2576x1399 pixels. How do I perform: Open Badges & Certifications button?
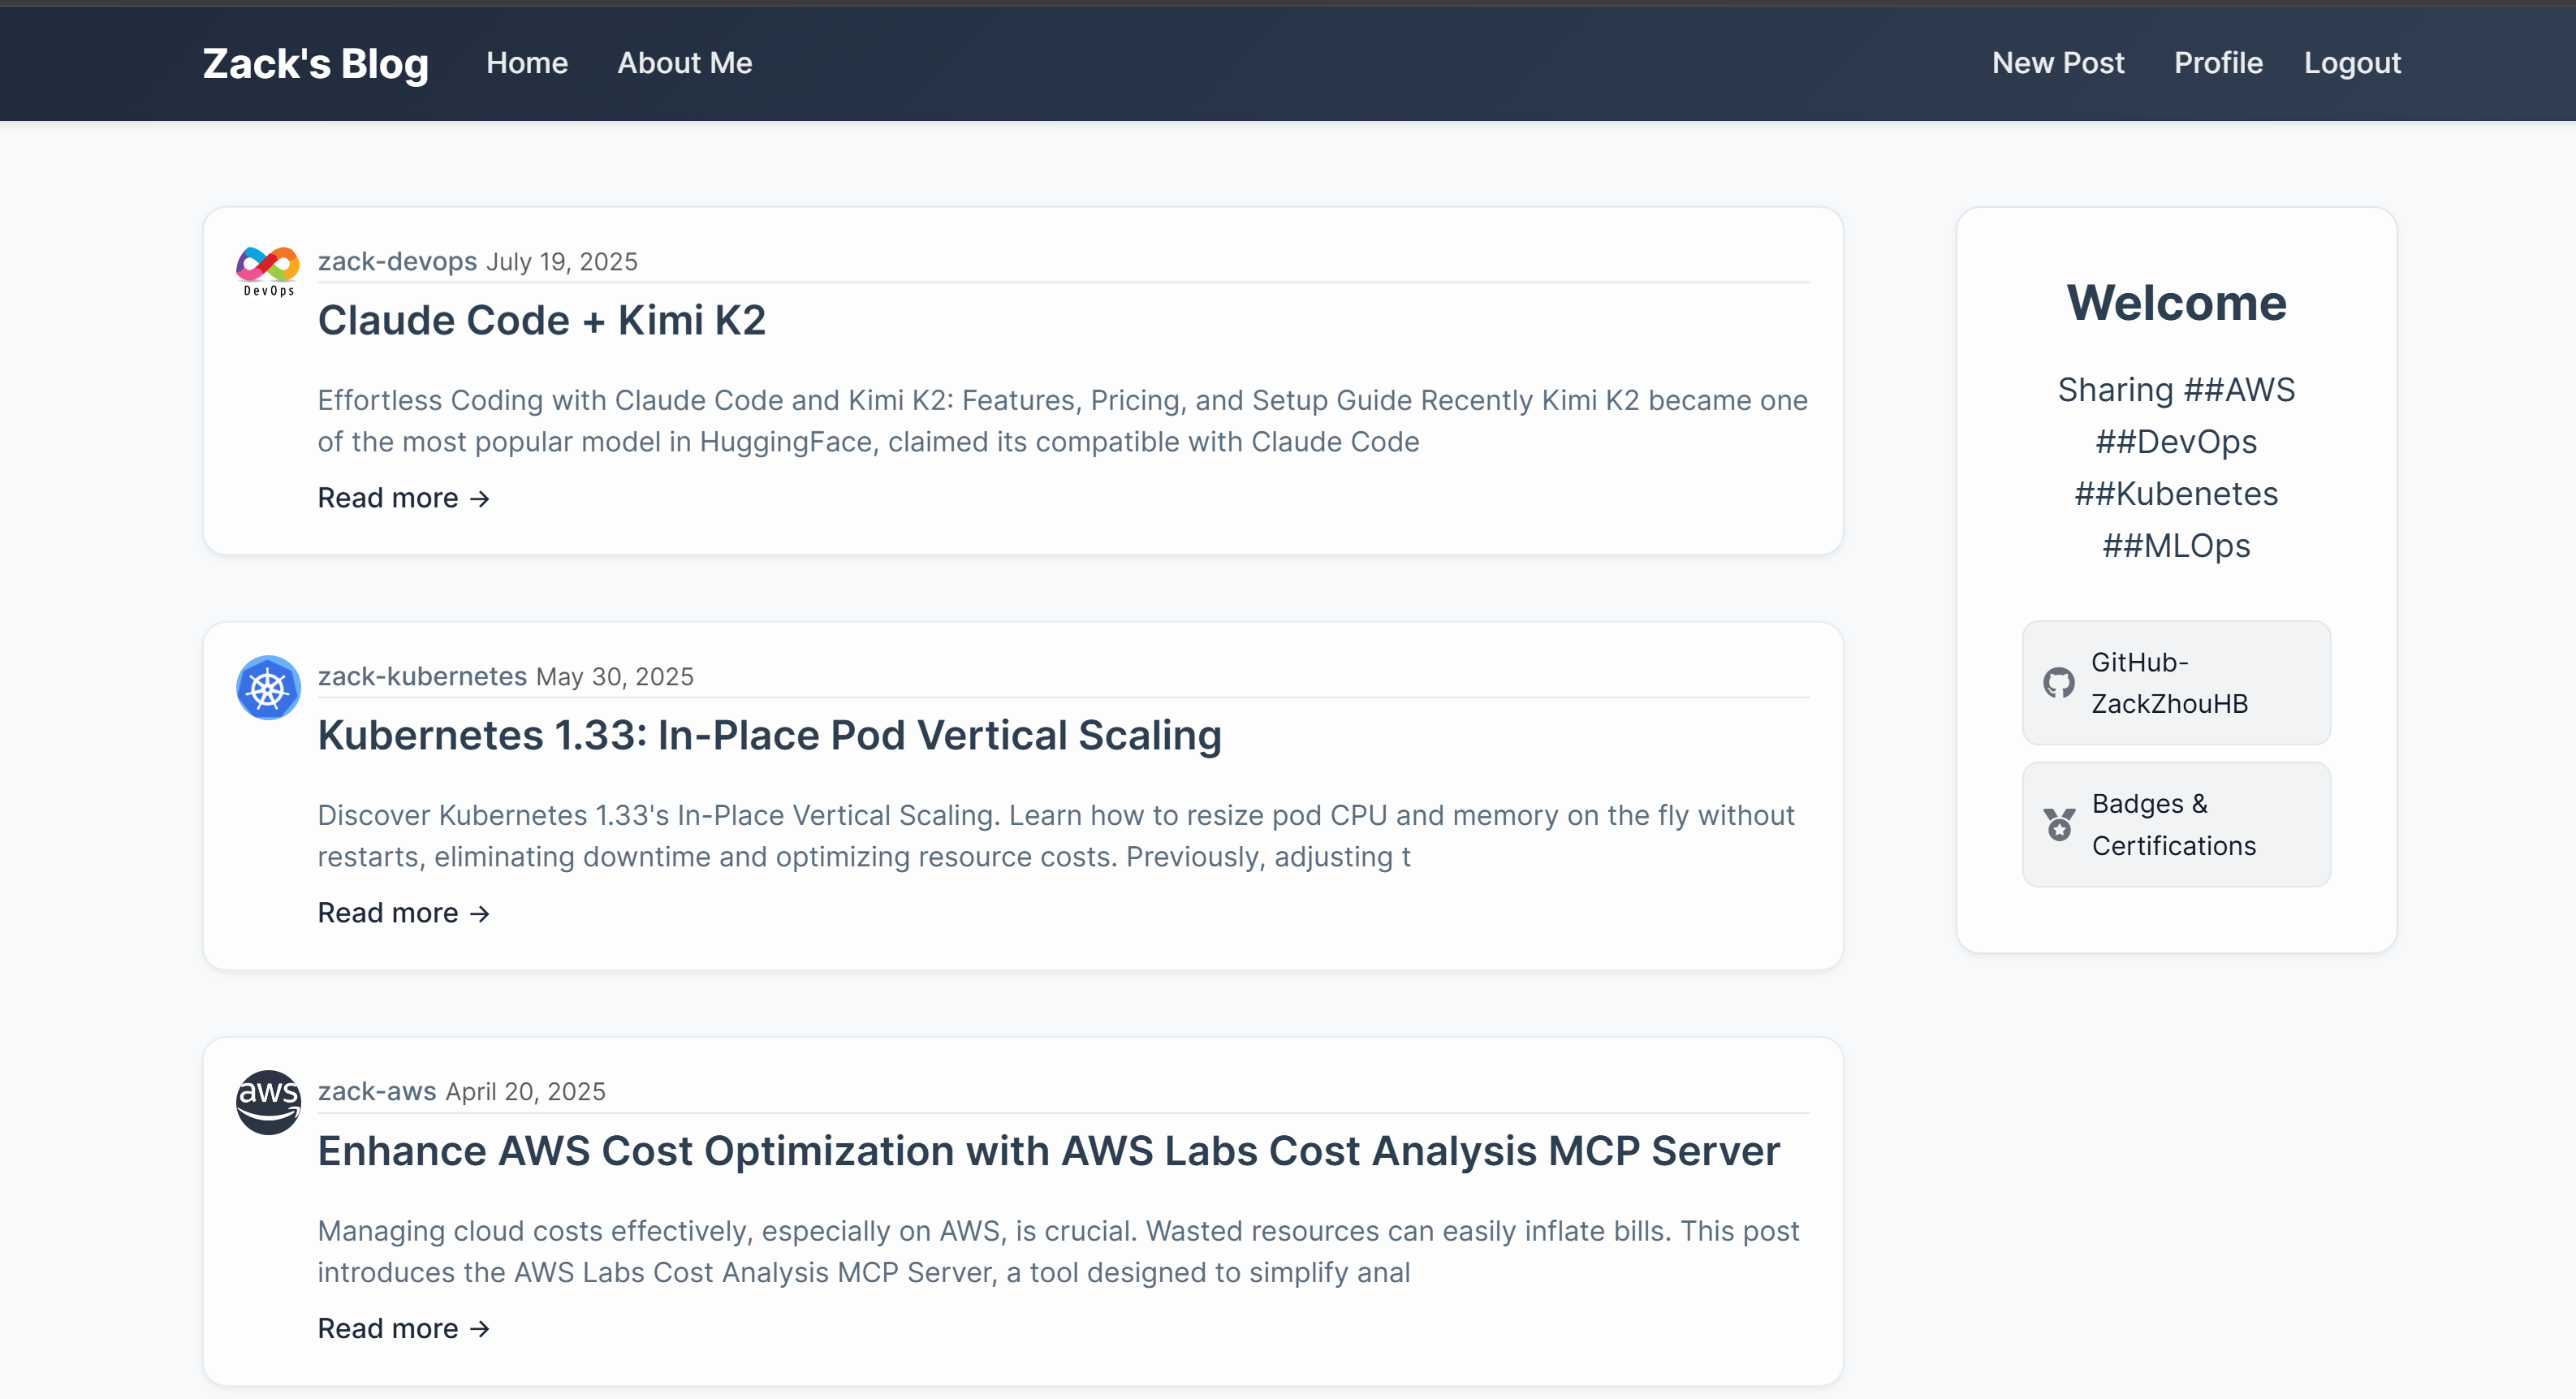click(2176, 824)
